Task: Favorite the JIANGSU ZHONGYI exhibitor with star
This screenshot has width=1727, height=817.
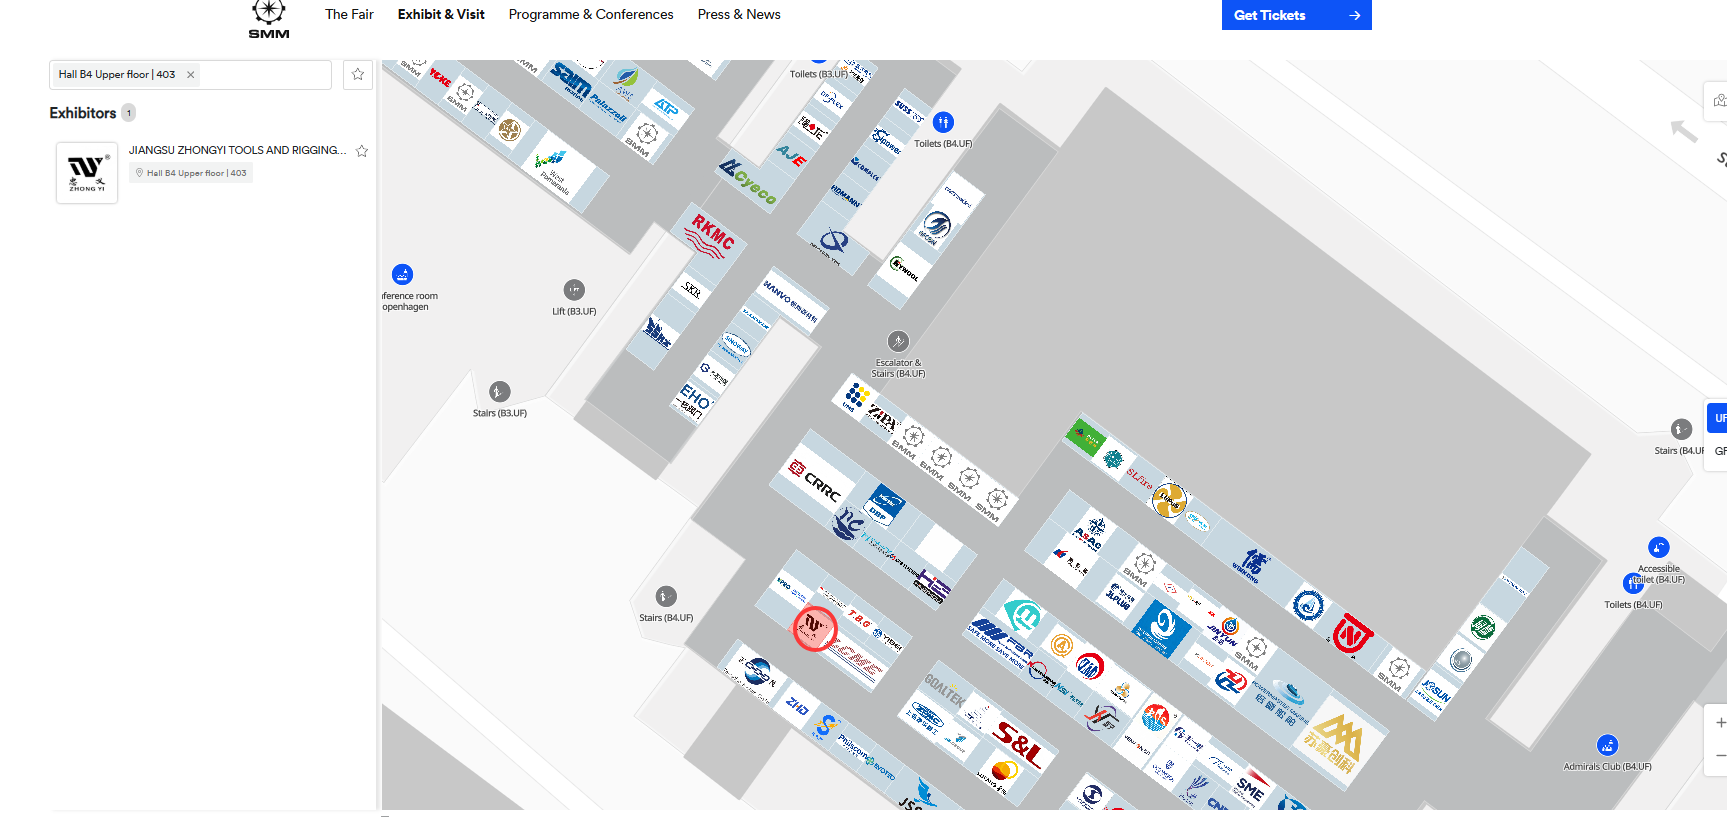Action: coord(362,151)
